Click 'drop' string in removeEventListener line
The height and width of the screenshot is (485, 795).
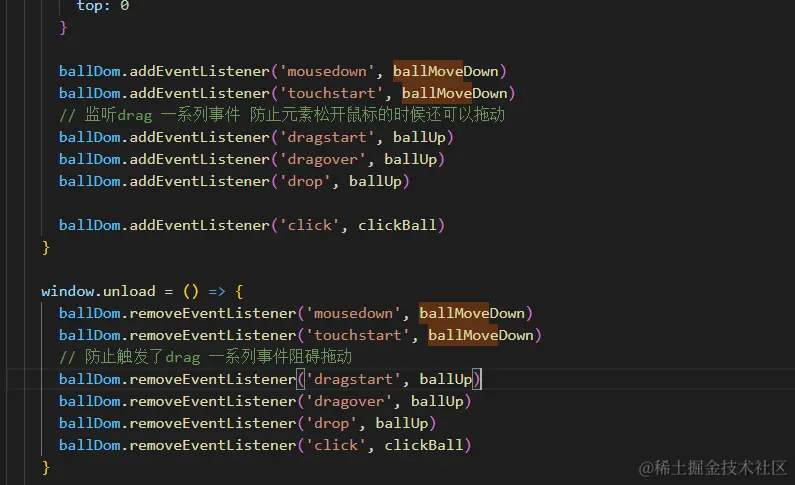coord(332,423)
